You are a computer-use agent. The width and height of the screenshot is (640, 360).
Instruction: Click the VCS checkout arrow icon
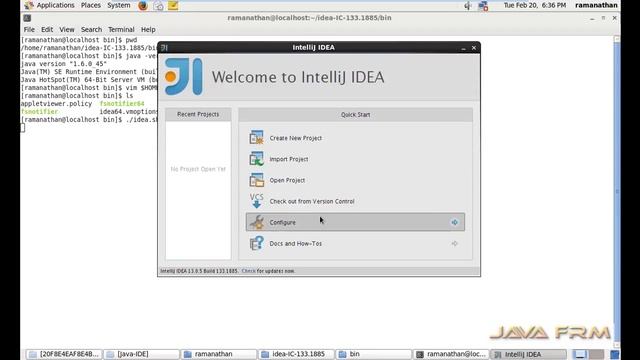256,201
